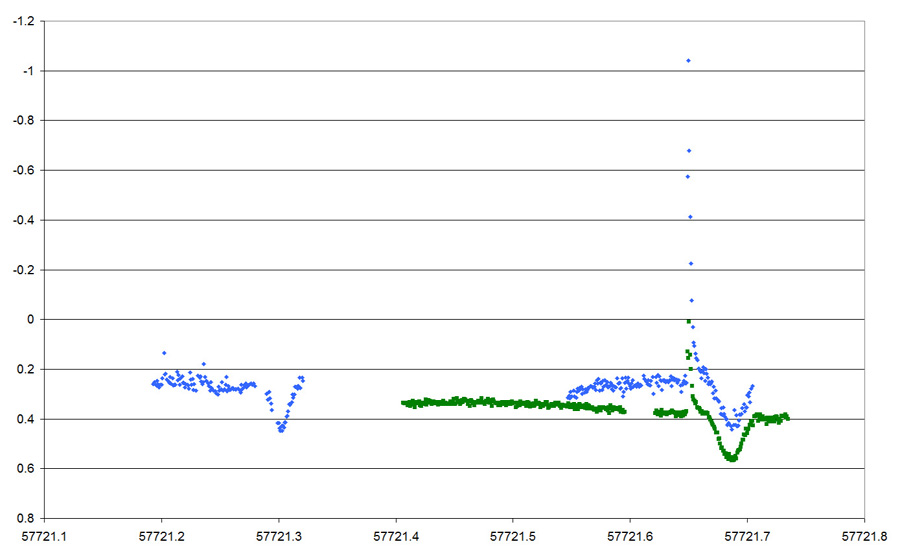The image size is (900, 555).
Task: Click the x-axis label 57721.5
Action: 513,537
